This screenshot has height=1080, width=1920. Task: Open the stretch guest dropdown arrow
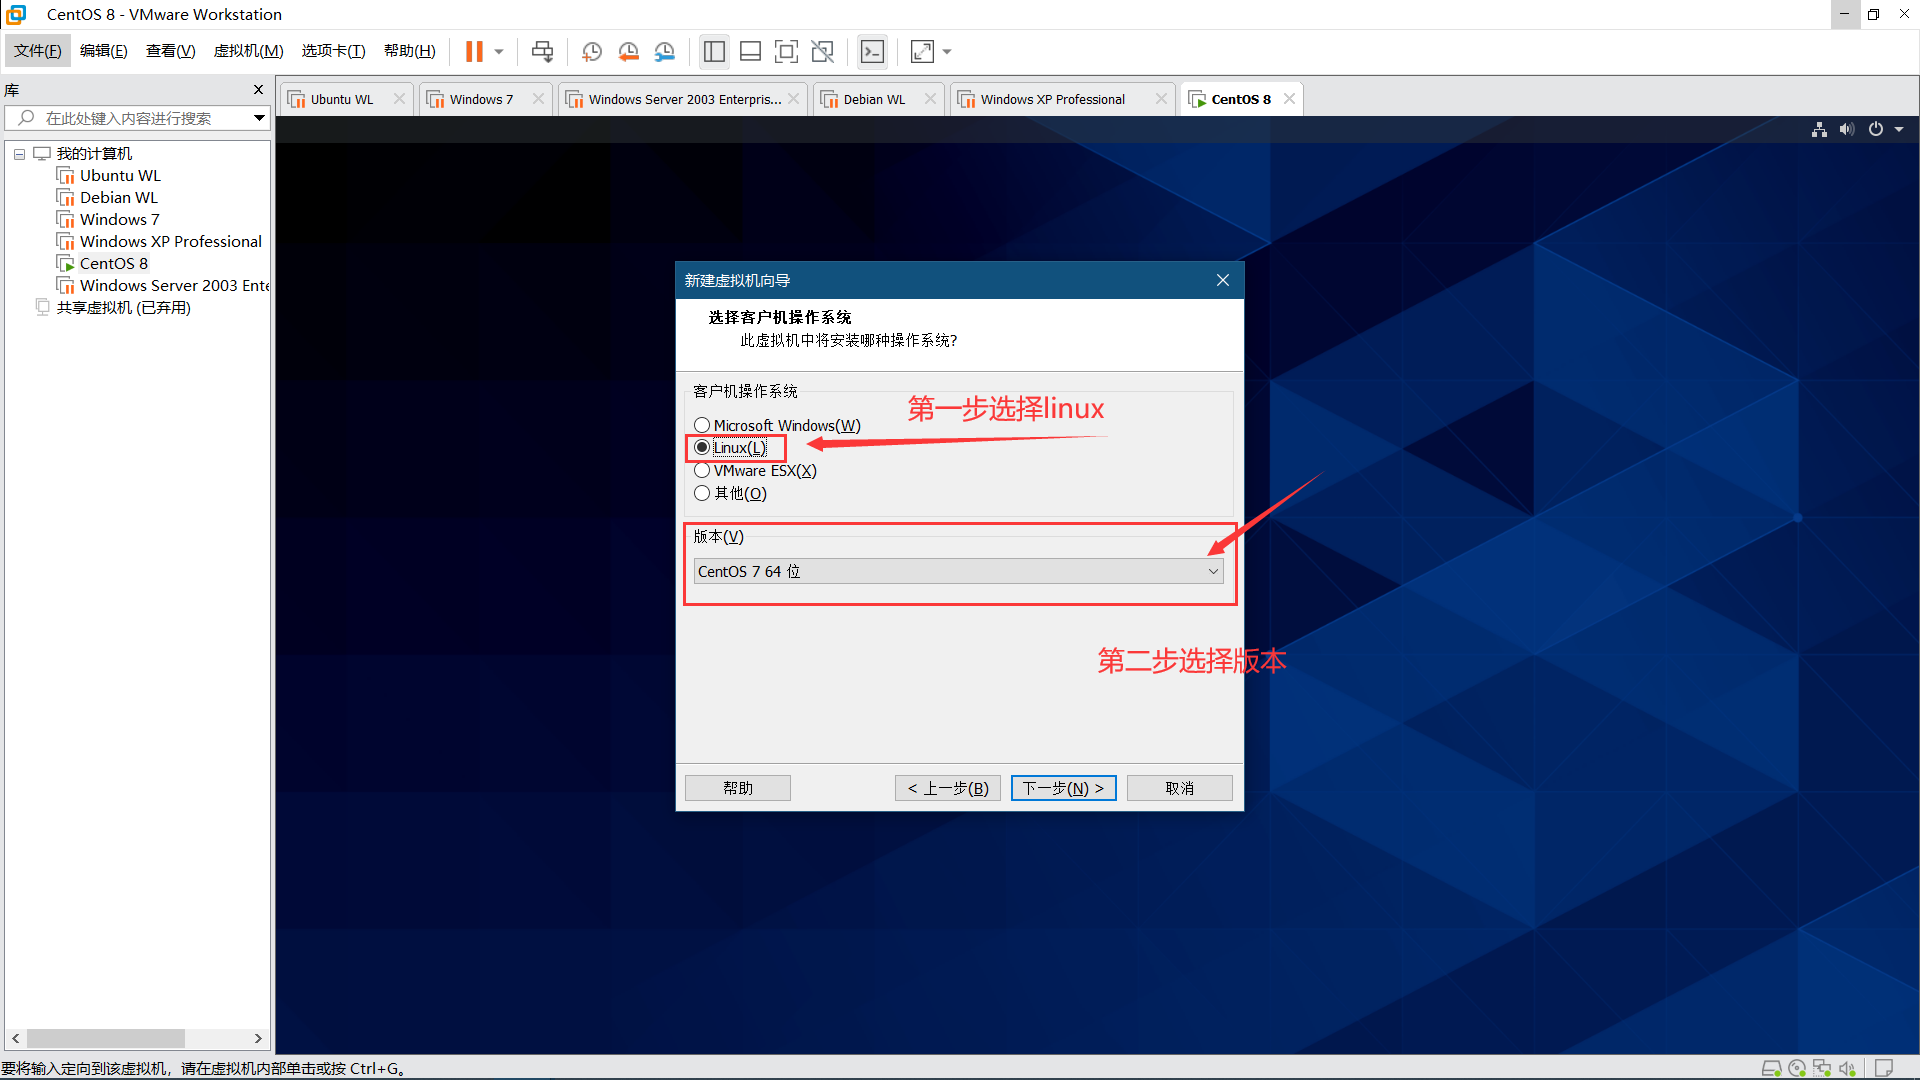coord(947,51)
